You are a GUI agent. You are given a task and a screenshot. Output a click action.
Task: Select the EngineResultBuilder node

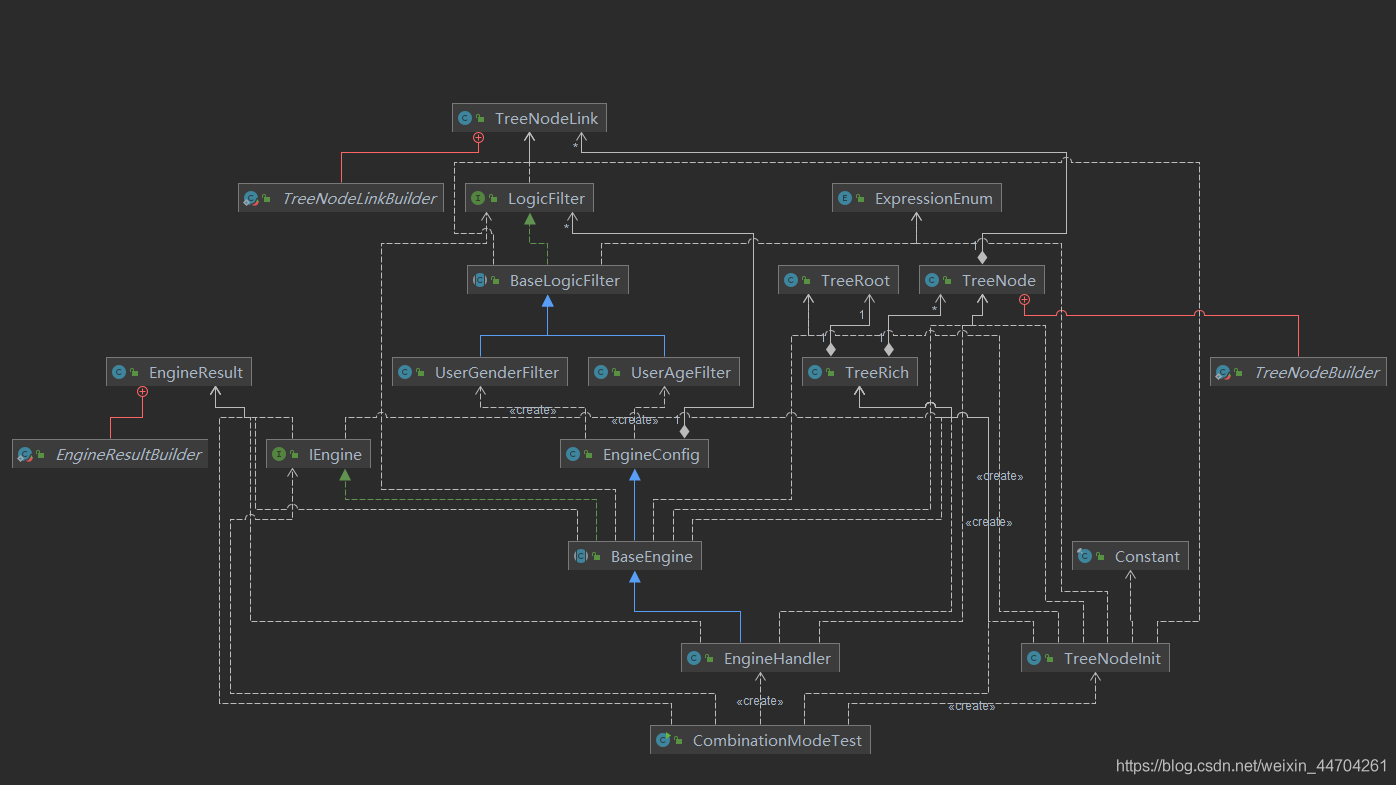click(111, 454)
